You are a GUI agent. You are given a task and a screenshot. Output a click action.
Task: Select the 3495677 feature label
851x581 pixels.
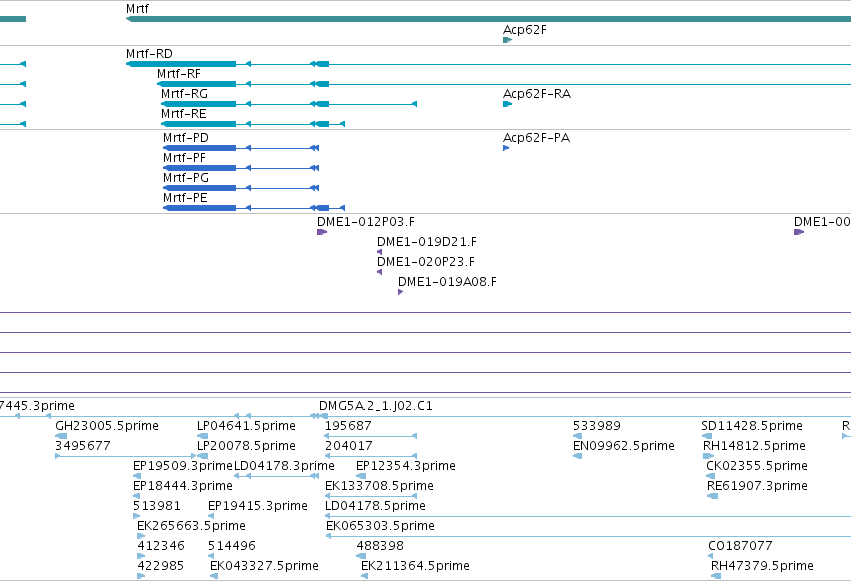click(83, 446)
